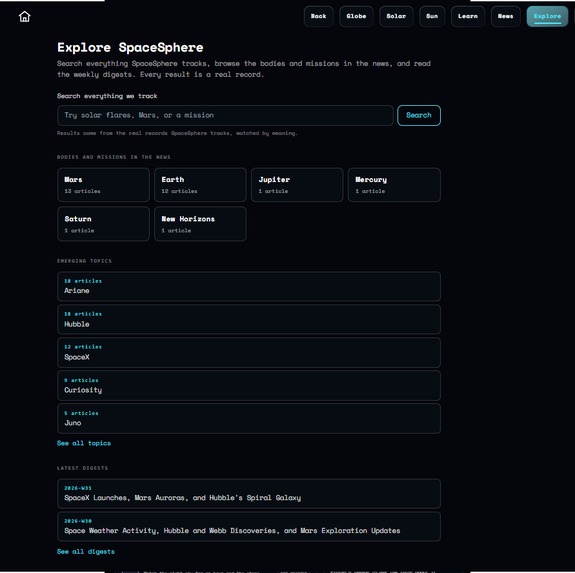Open the 2026-W31 digest on SpaceX Launches

(x=249, y=493)
